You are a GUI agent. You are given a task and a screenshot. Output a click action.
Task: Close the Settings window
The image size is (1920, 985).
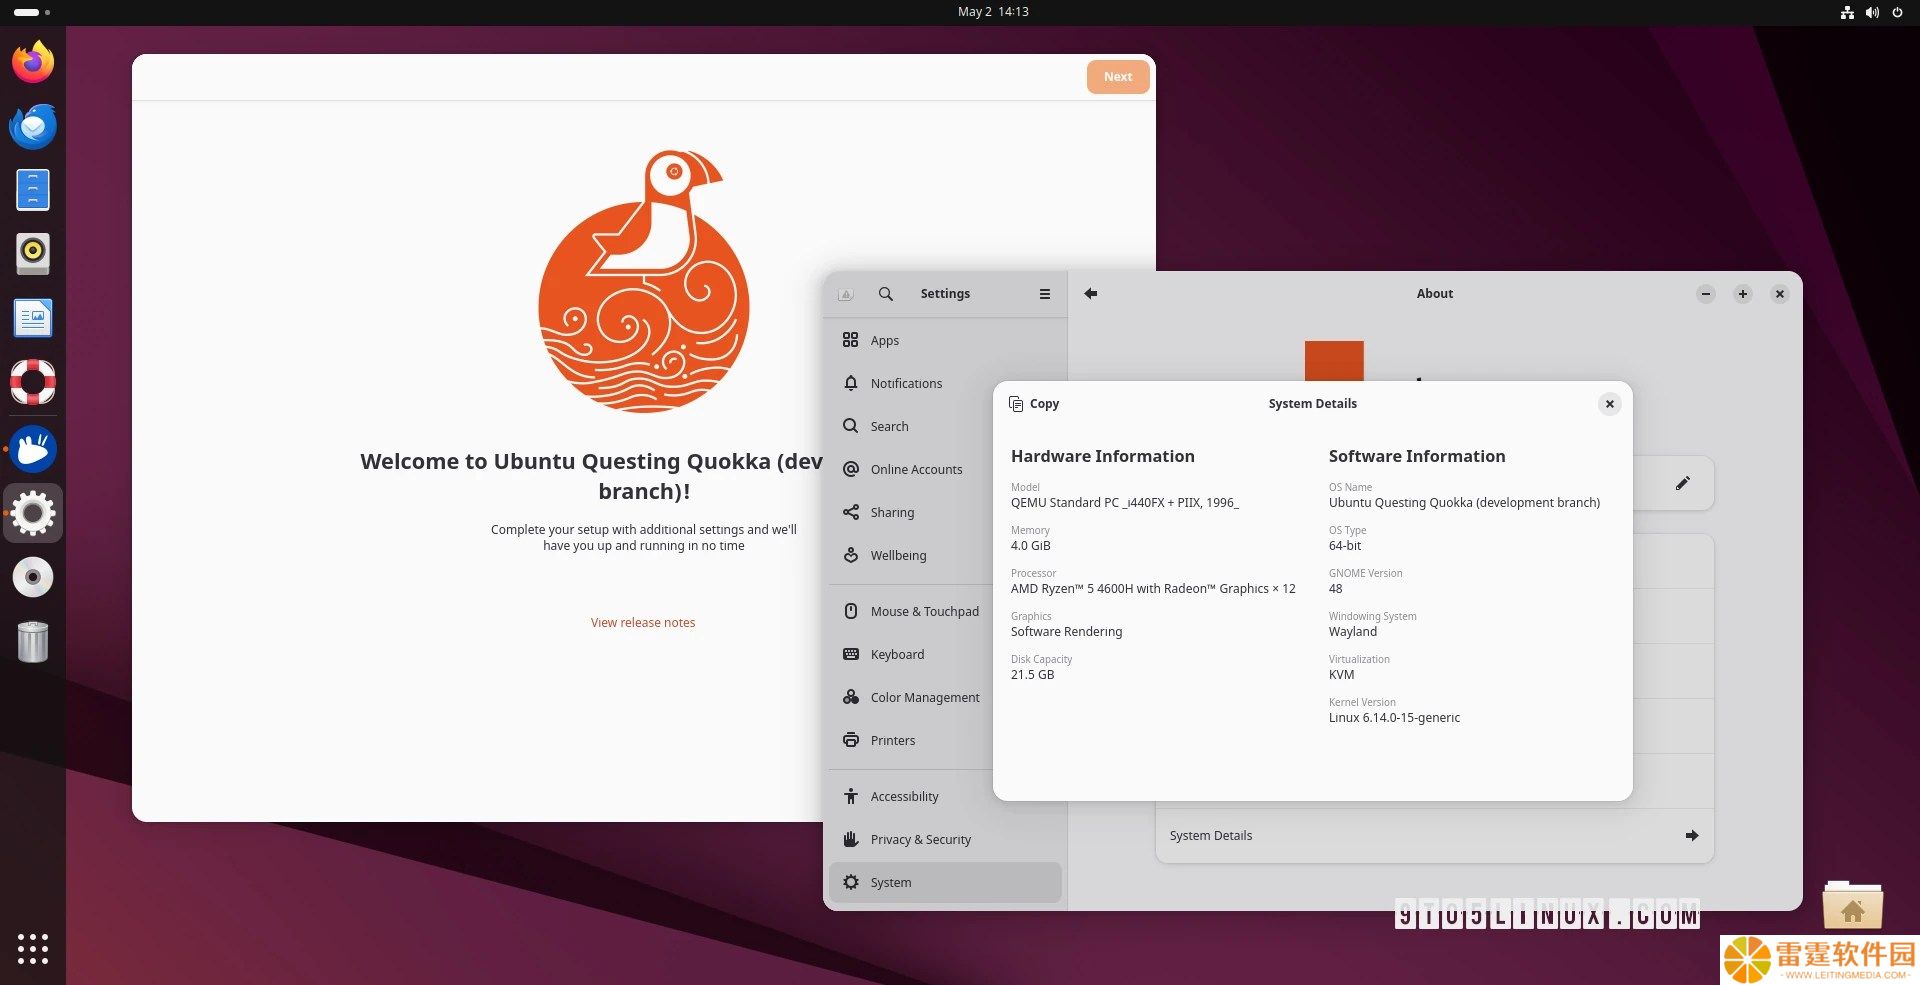pyautogui.click(x=1780, y=294)
